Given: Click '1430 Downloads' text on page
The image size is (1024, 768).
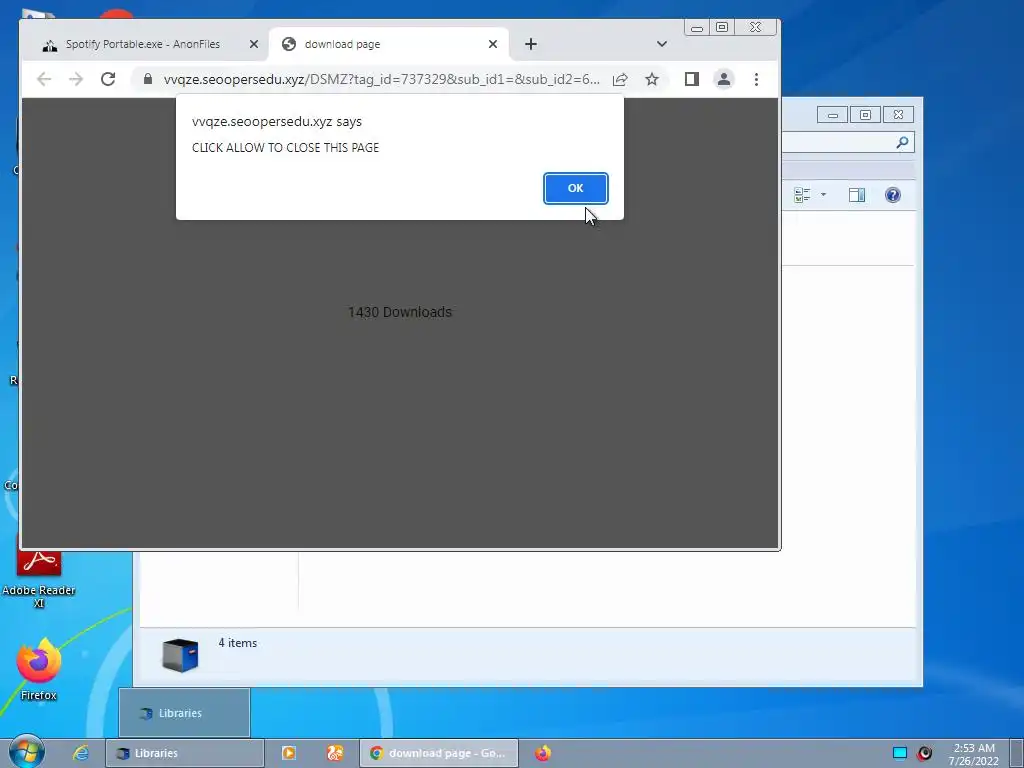Looking at the screenshot, I should click(x=400, y=312).
